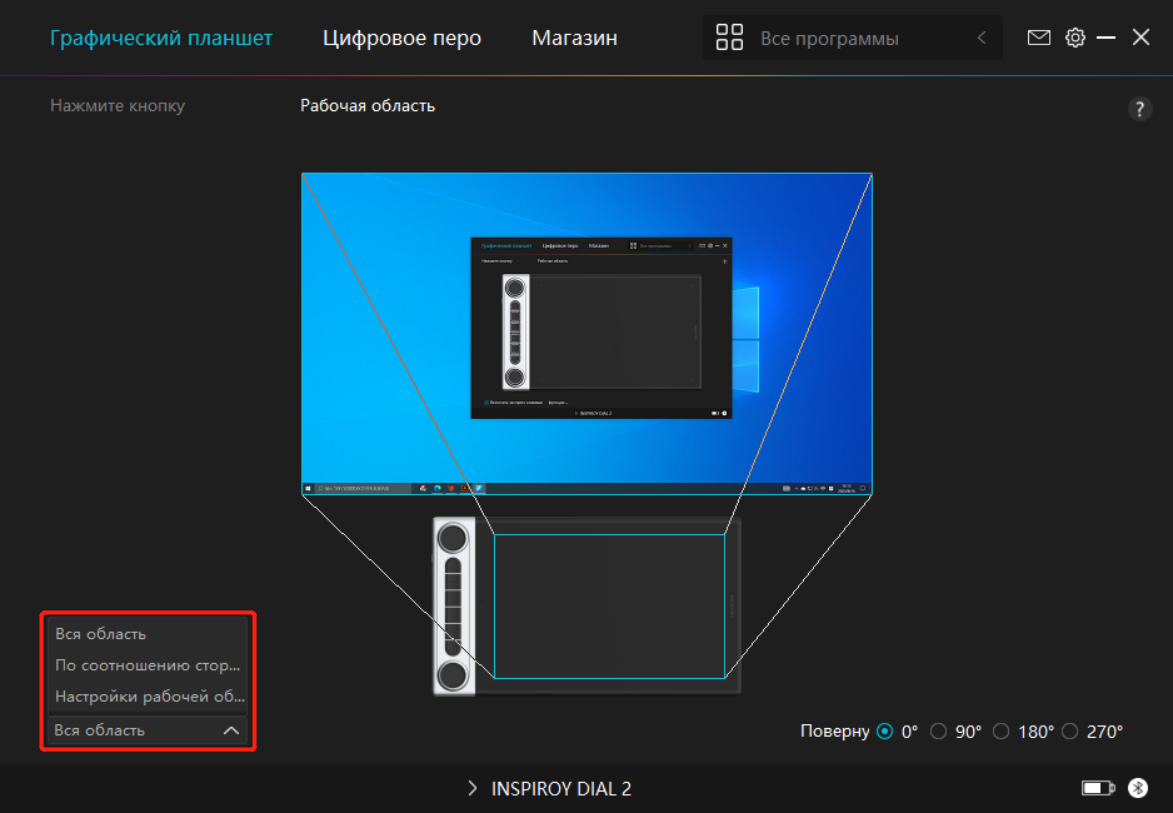The image size is (1173, 813).
Task: Collapse the Вся область working area dropdown
Action: click(231, 731)
